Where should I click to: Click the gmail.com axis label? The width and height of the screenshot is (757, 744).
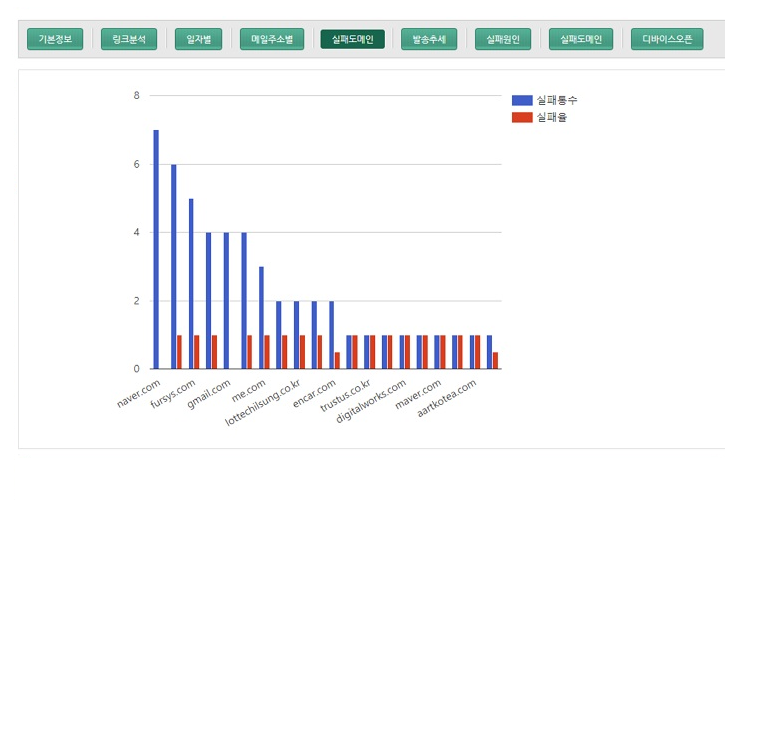209,394
